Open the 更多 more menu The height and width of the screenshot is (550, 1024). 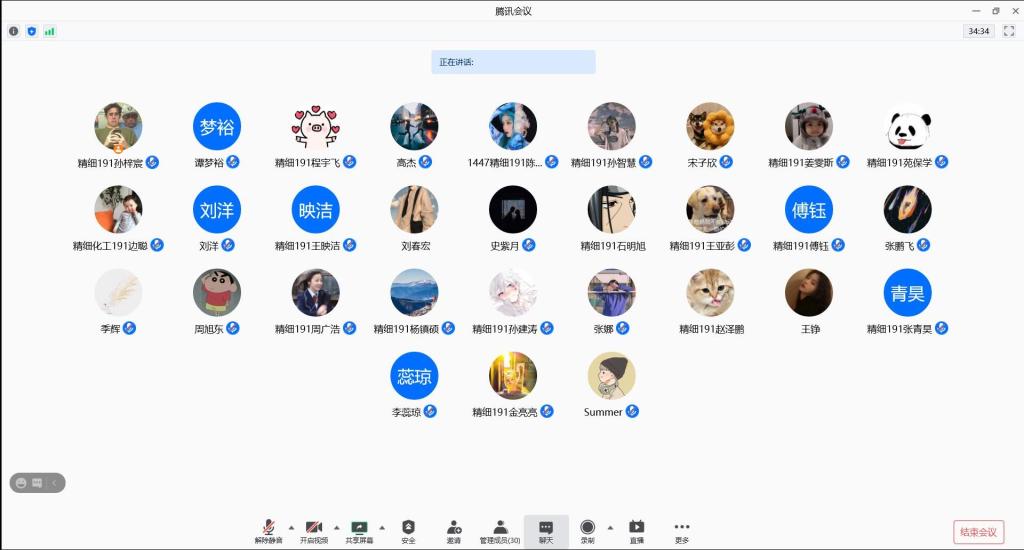coord(682,531)
